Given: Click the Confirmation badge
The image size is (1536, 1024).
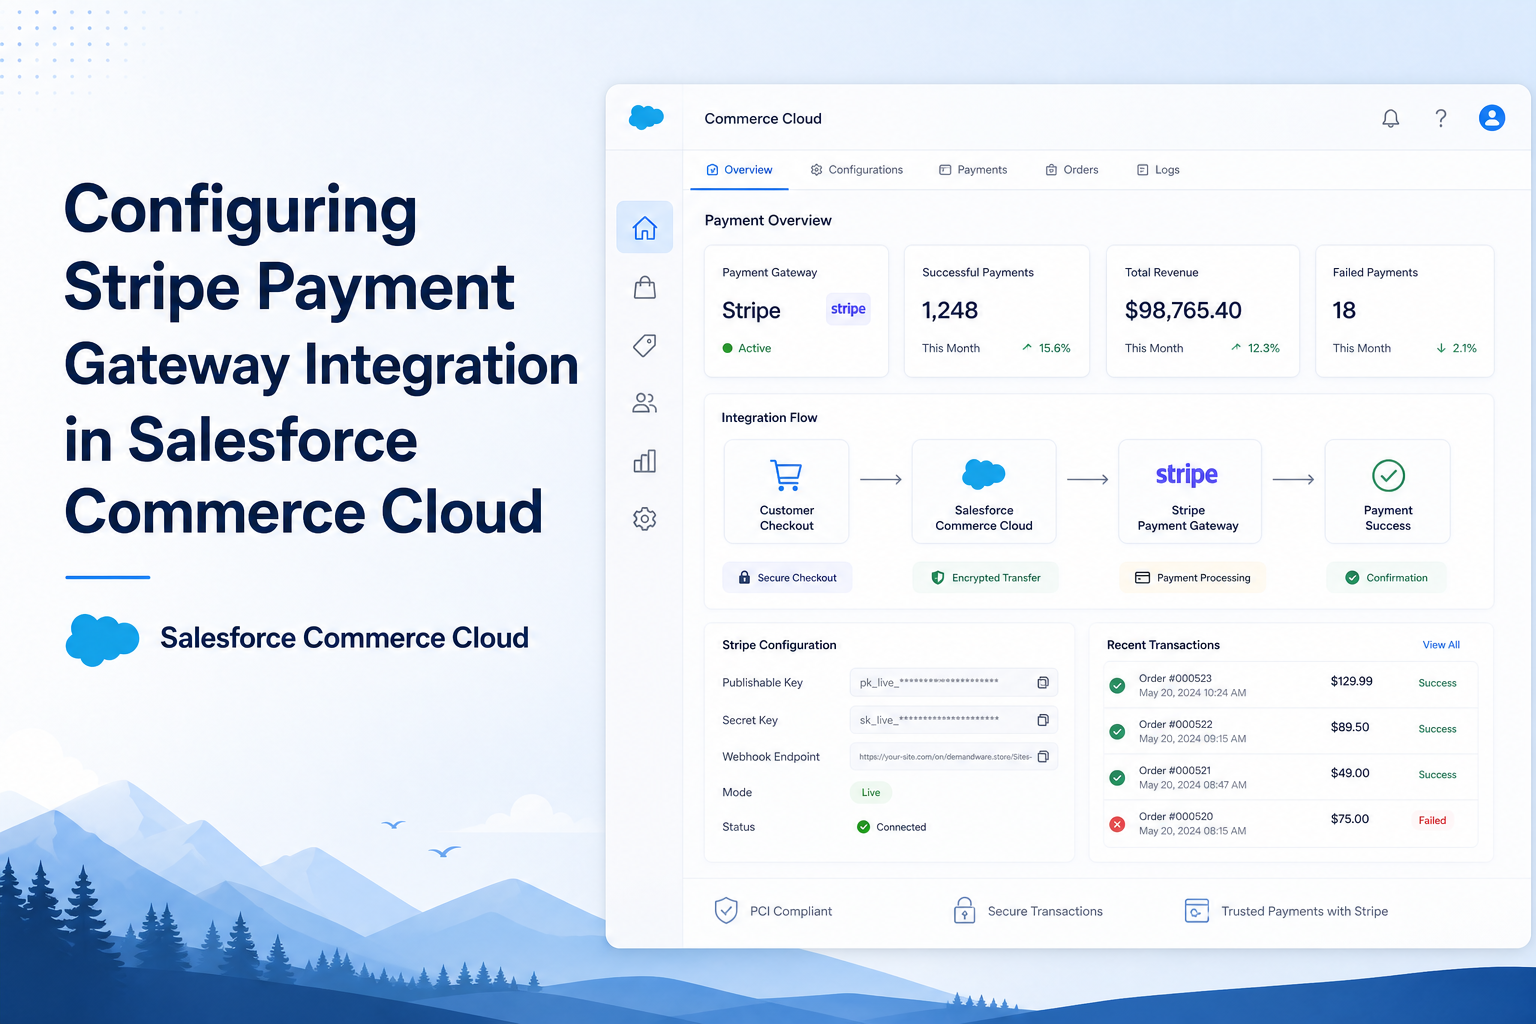Looking at the screenshot, I should pos(1386,578).
